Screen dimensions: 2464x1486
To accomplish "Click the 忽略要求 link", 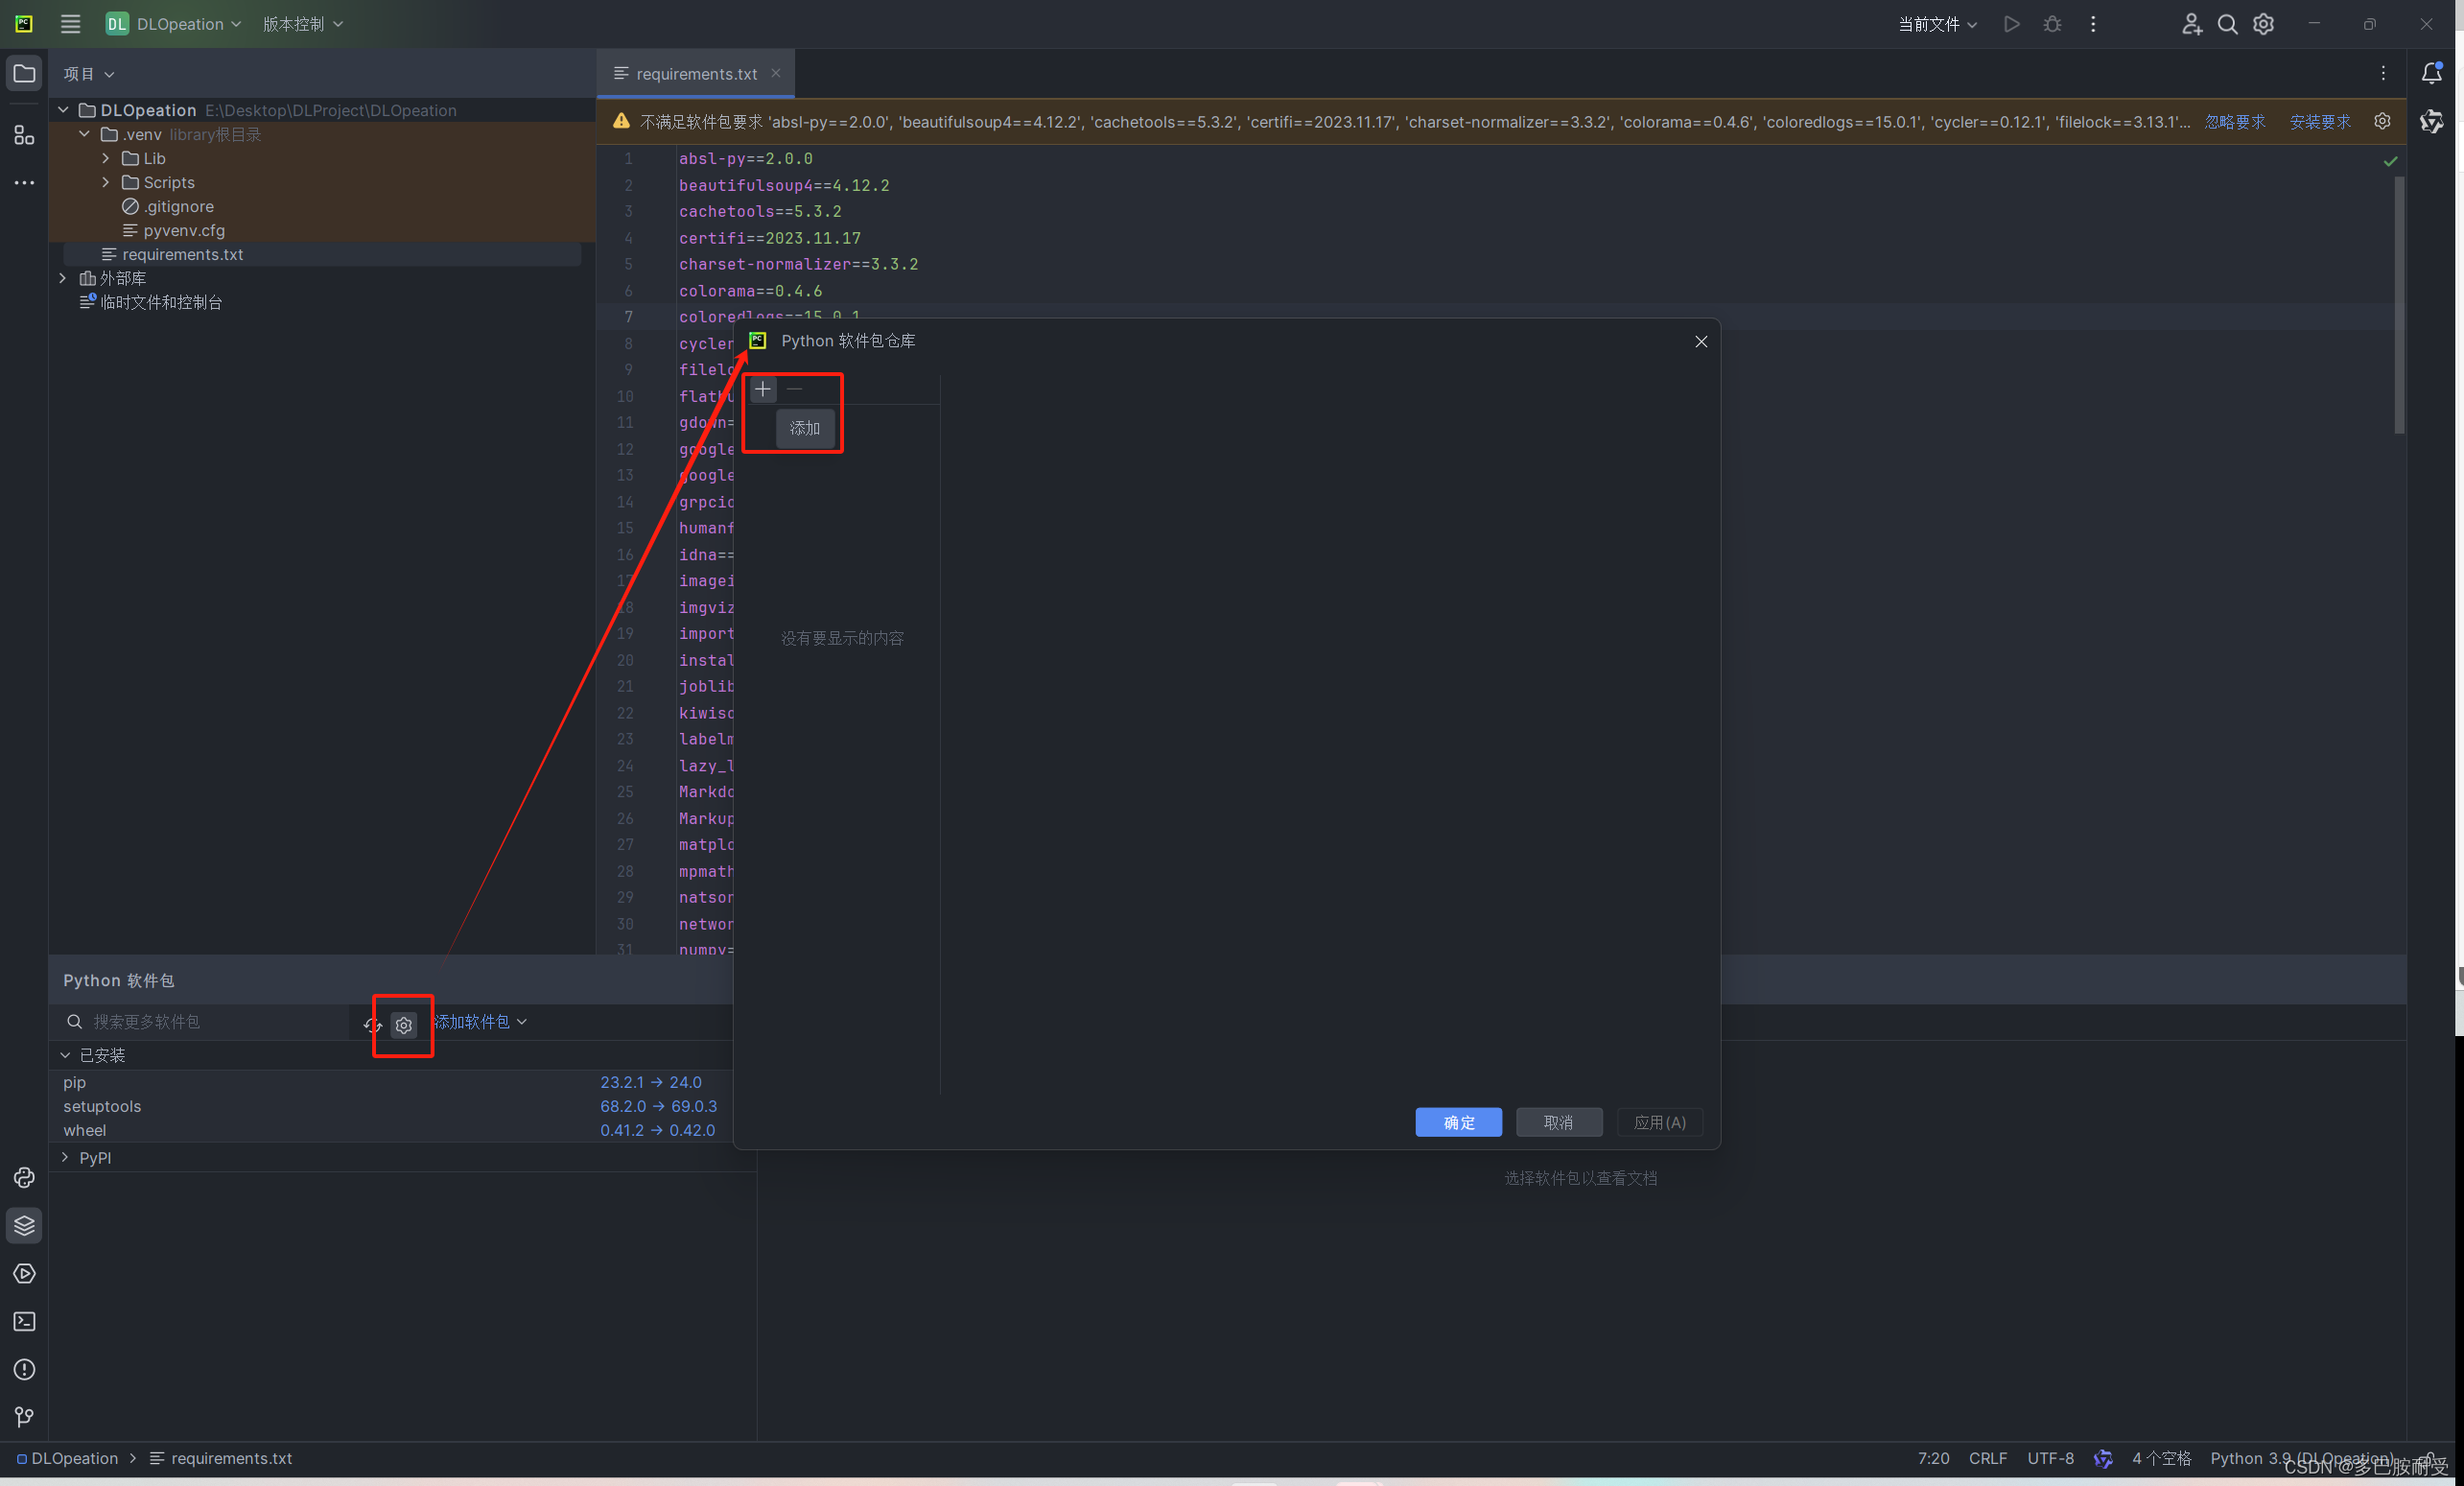I will (2236, 122).
